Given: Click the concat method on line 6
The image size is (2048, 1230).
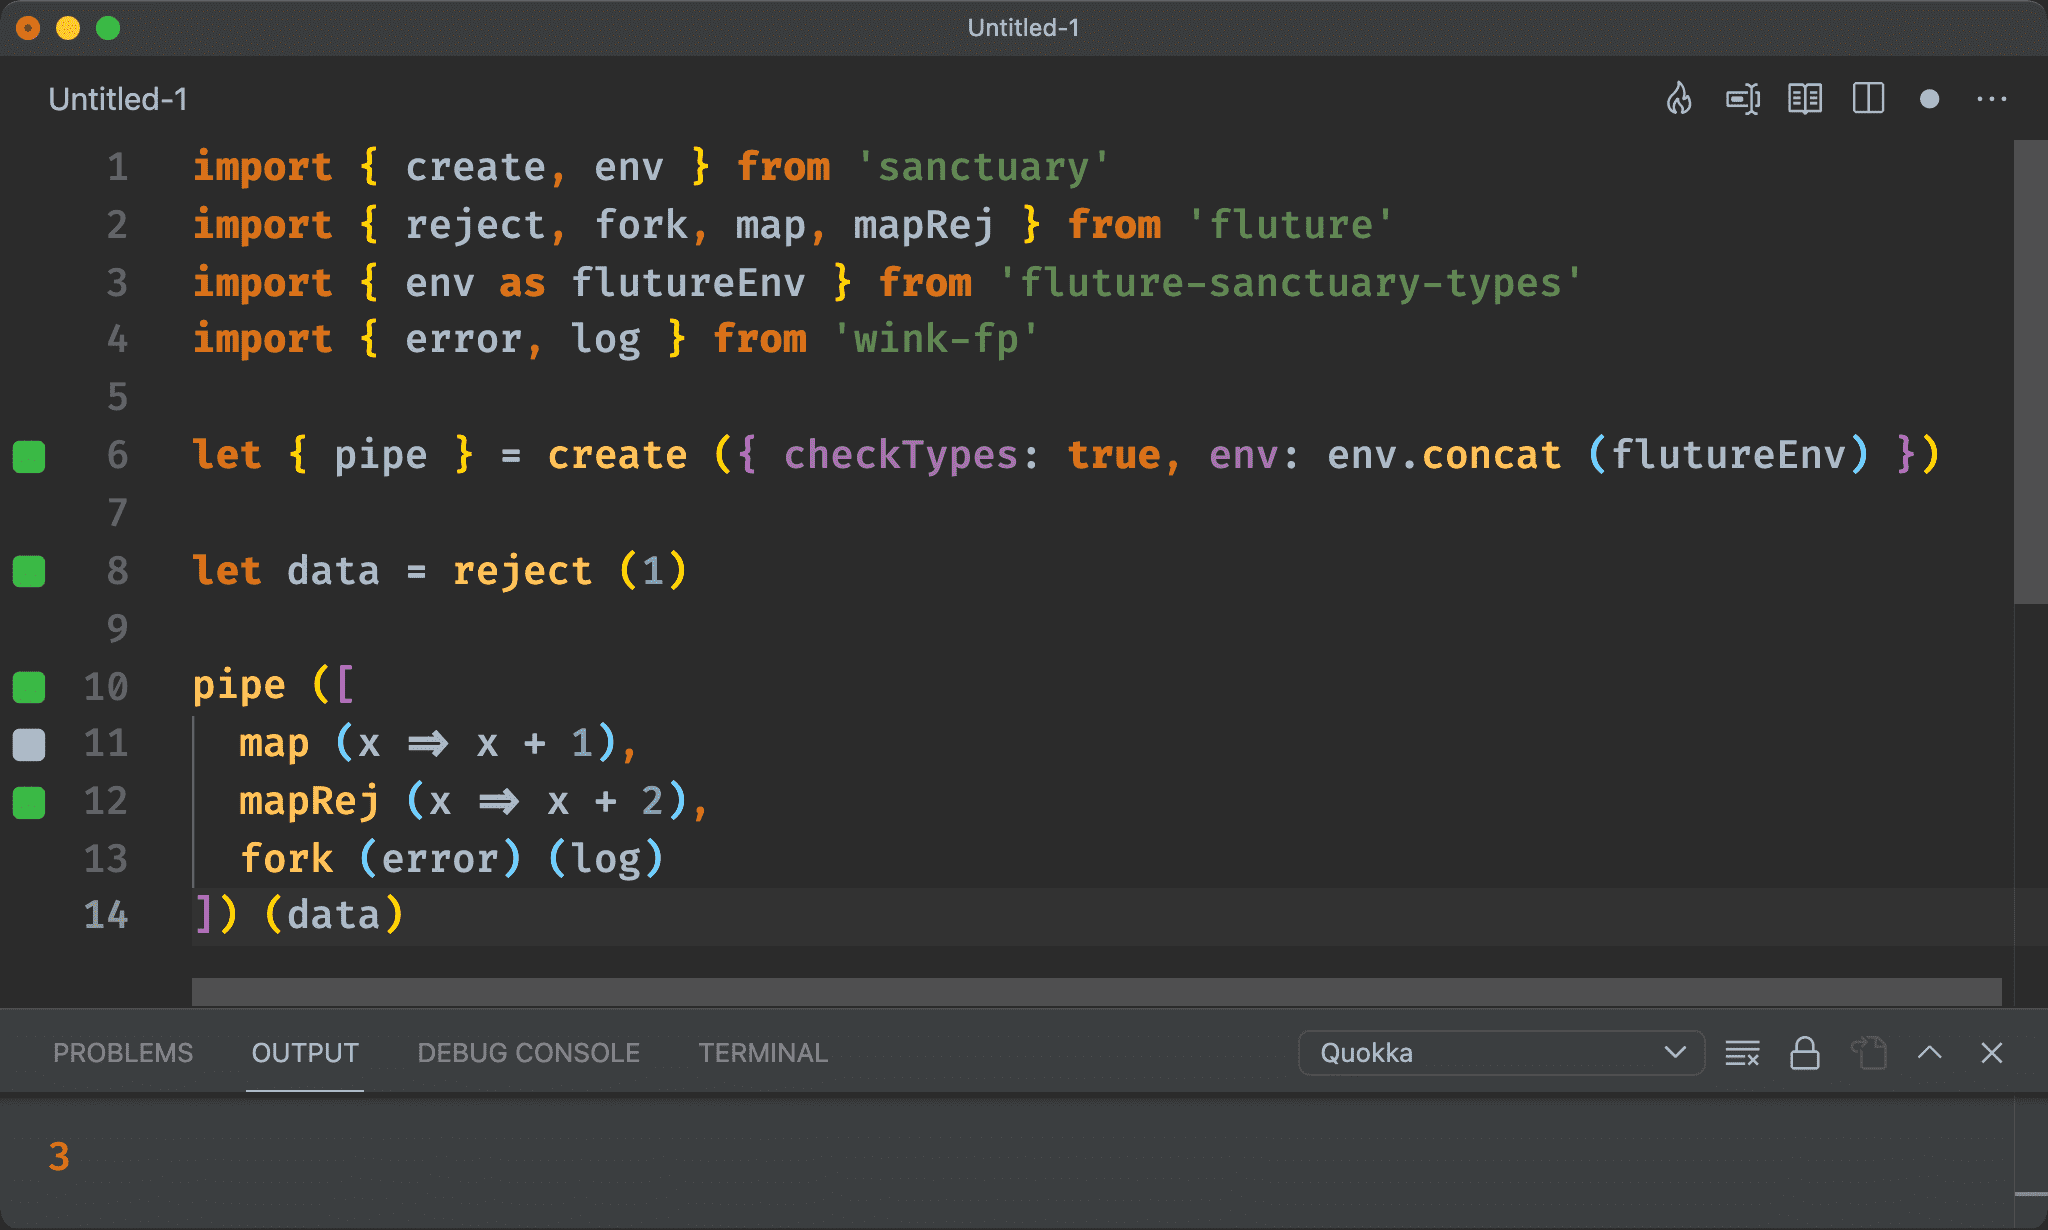Looking at the screenshot, I should pos(1491,455).
